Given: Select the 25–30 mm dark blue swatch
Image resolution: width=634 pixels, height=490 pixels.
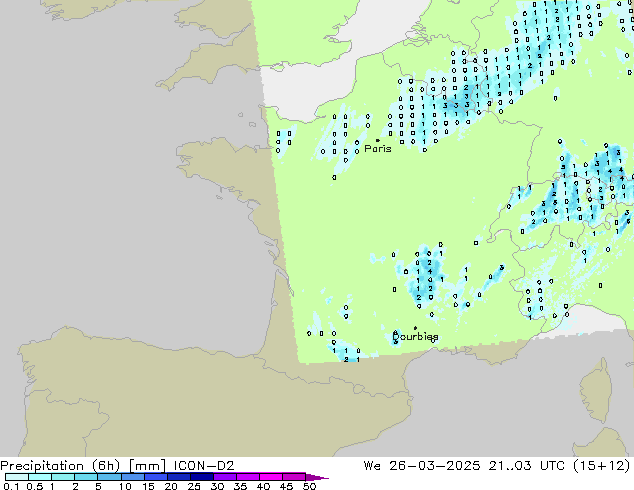Looking at the screenshot, I should tap(201, 477).
